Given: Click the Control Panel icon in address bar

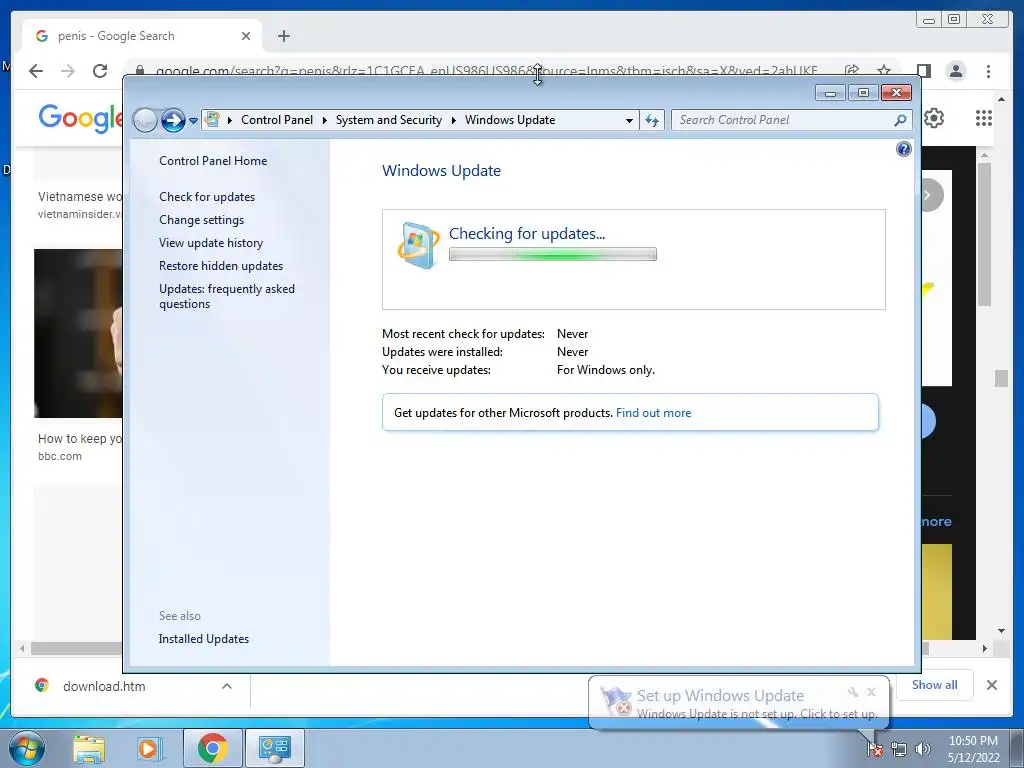Looking at the screenshot, I should pyautogui.click(x=212, y=120).
